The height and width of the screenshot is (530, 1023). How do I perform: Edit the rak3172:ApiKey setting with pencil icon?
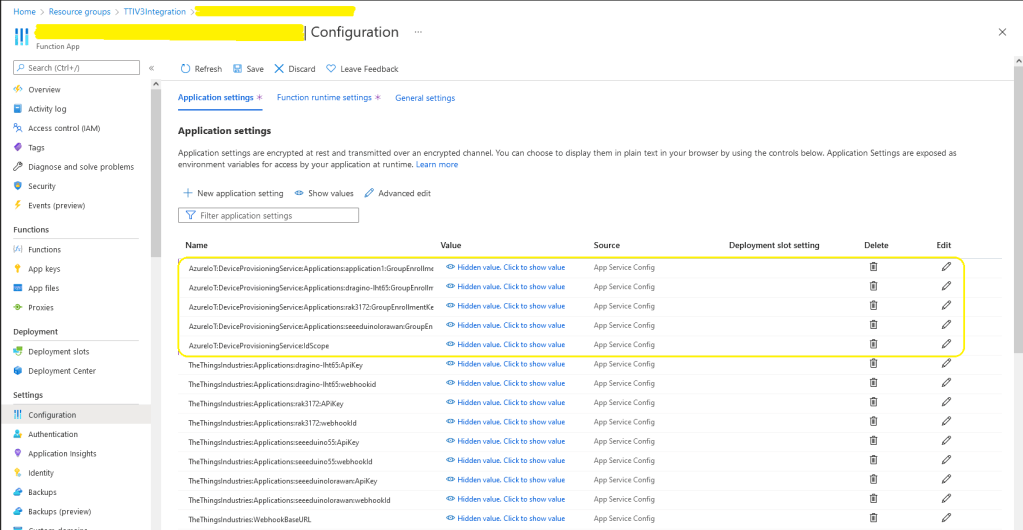(x=946, y=403)
